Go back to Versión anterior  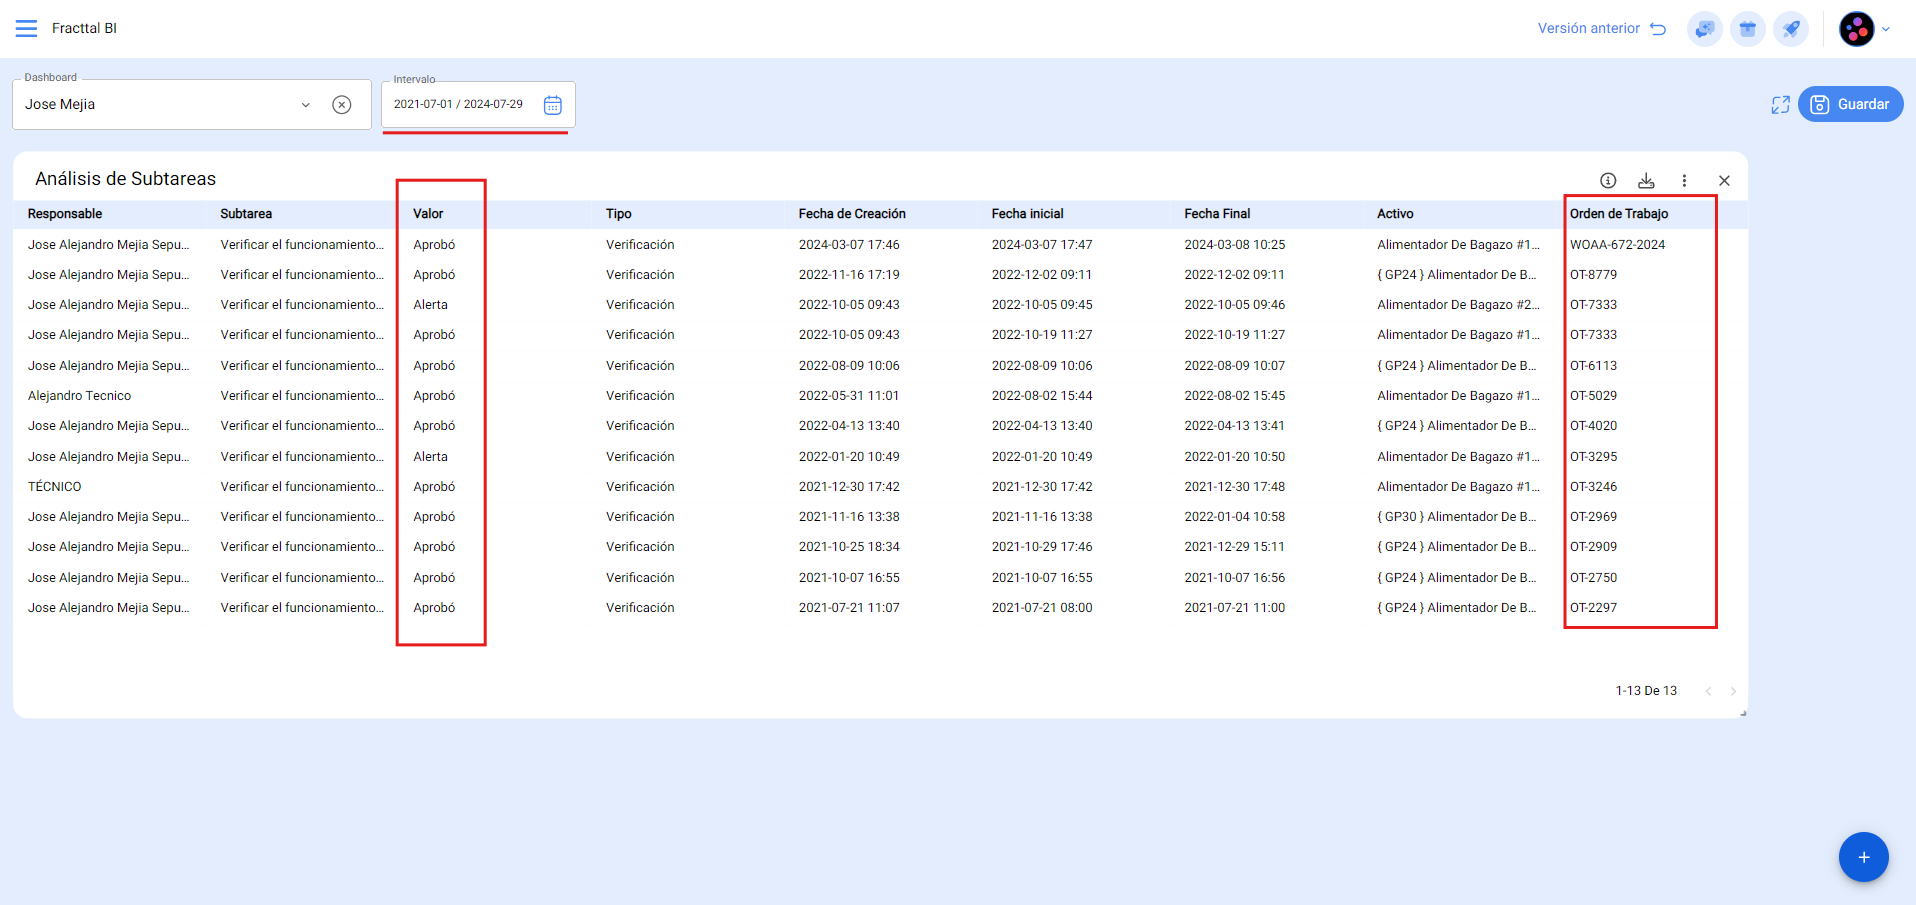(1601, 29)
